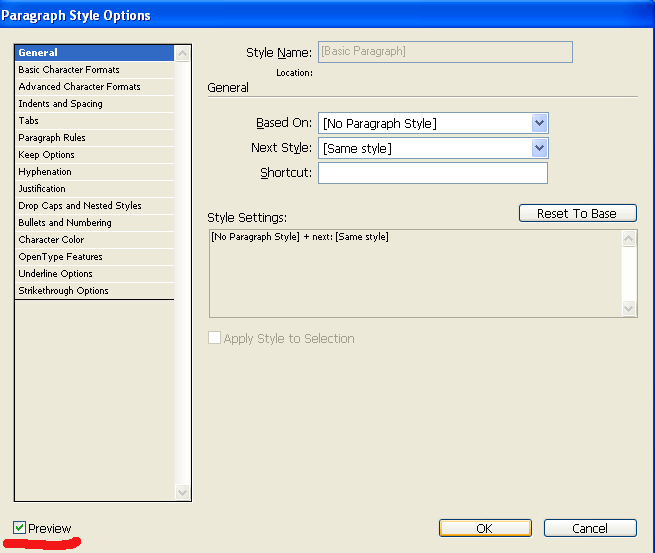The width and height of the screenshot is (655, 553).
Task: Click Style Settings scroll-up arrow
Action: 629,239
